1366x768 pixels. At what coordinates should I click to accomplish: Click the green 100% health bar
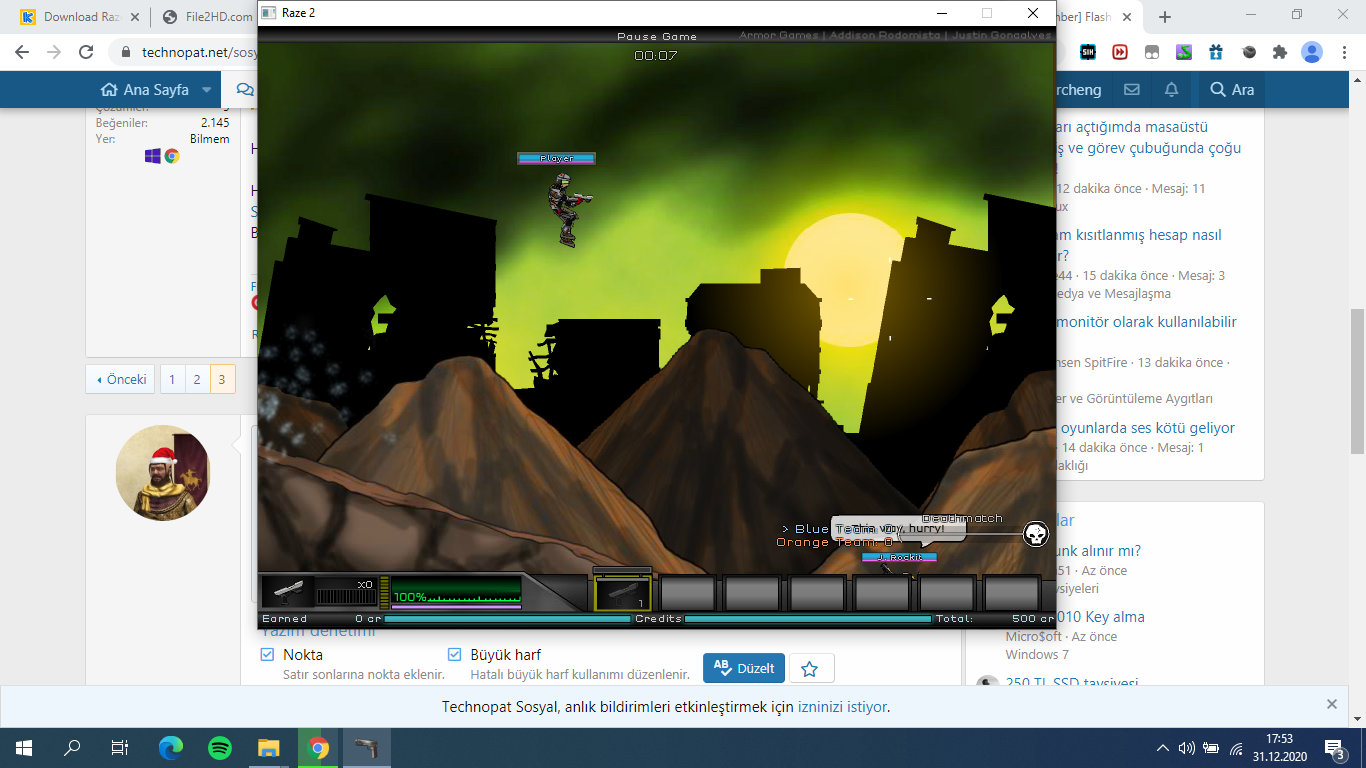tap(456, 590)
